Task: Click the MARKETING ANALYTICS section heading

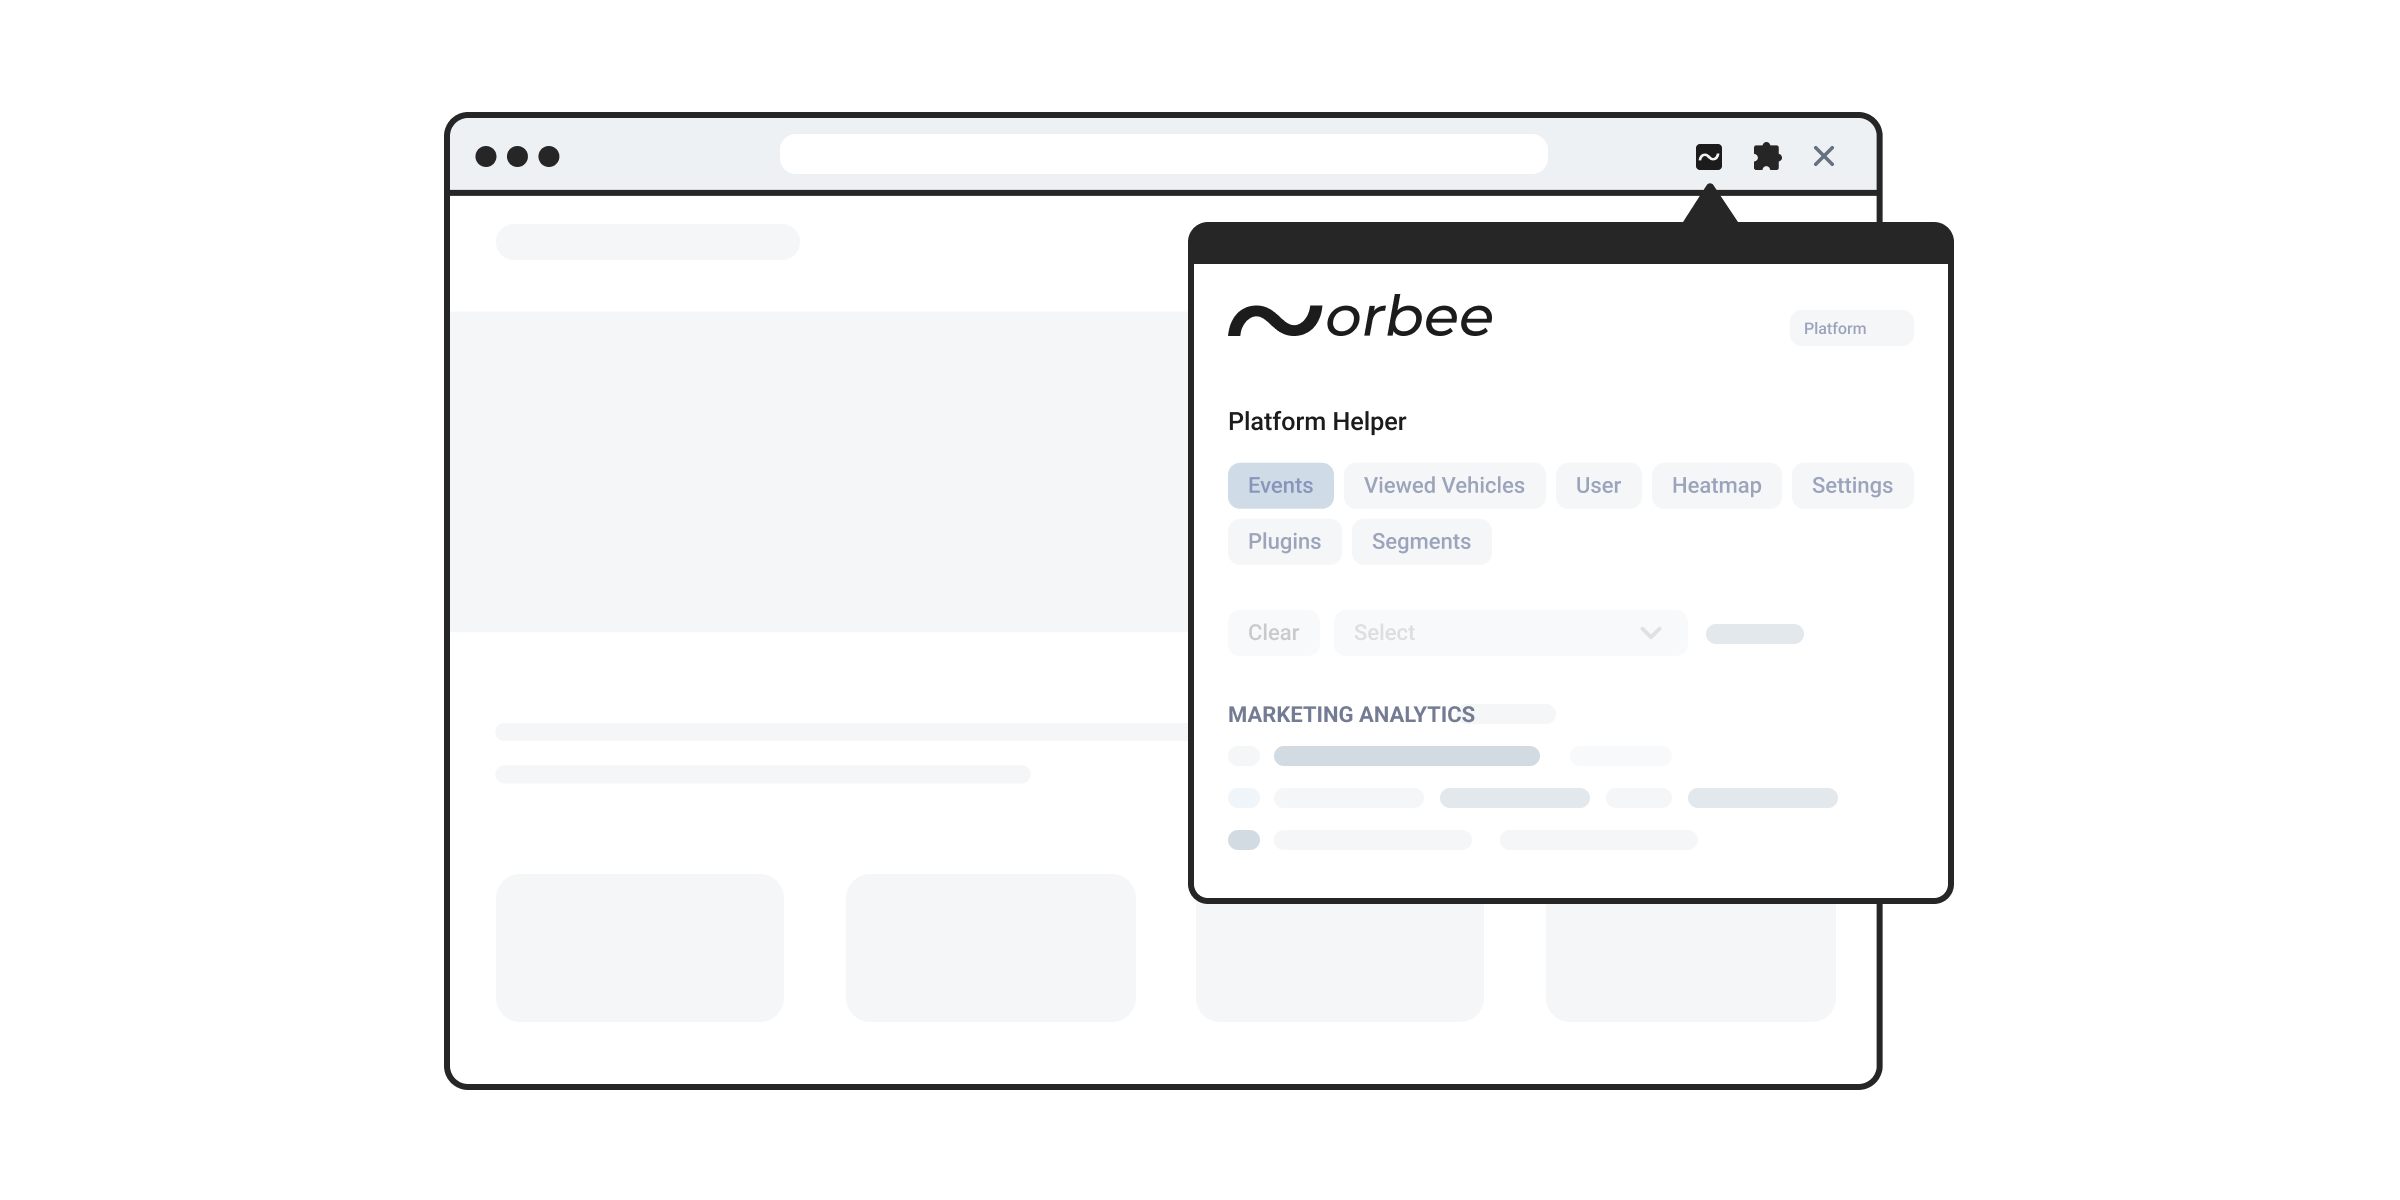Action: 1351,715
